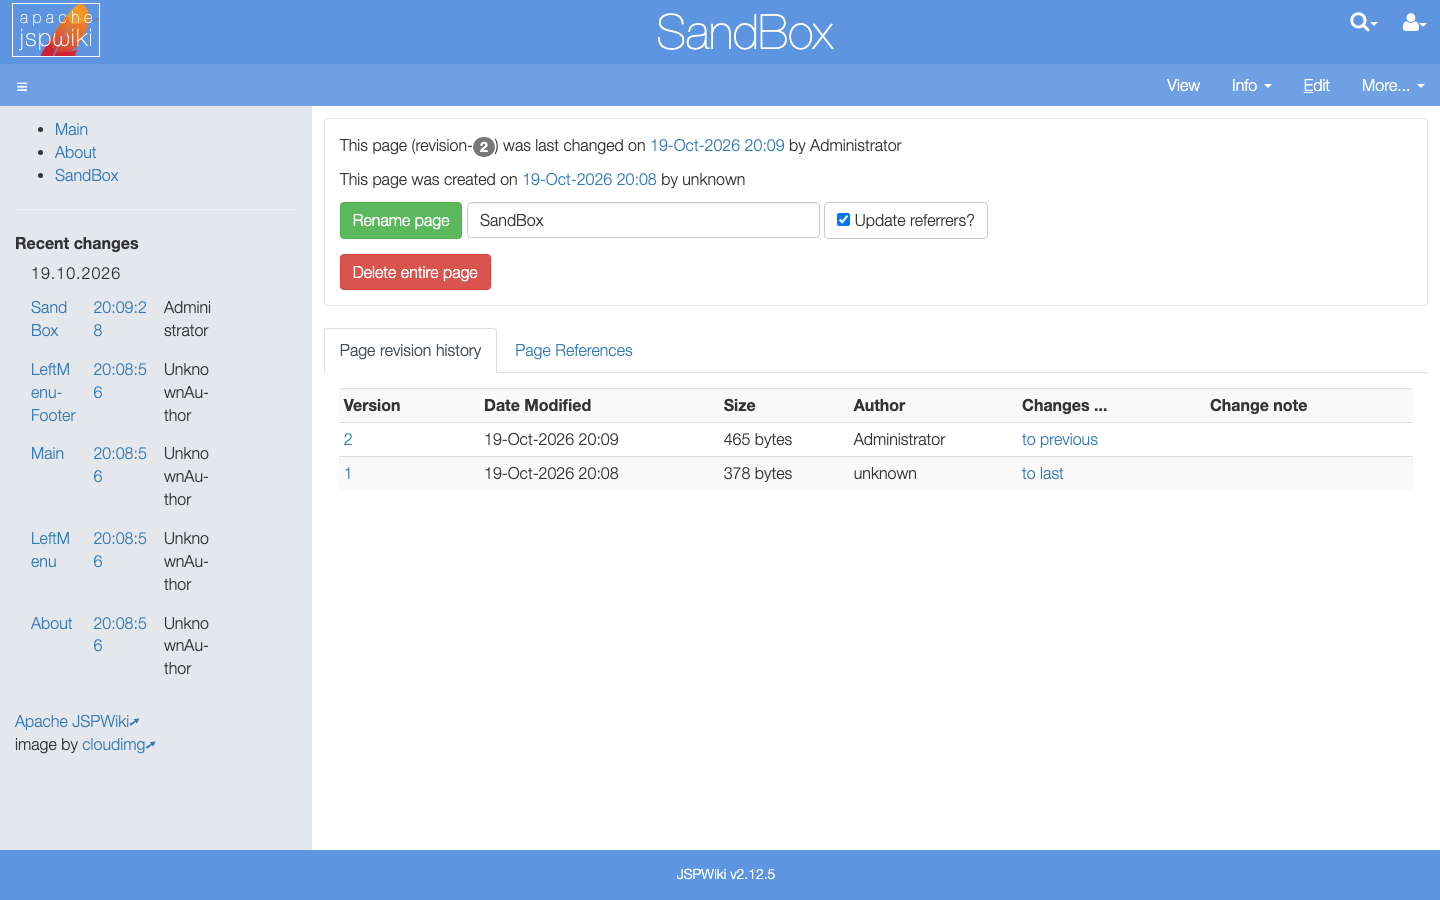The width and height of the screenshot is (1440, 900).
Task: Click the red Delete entire page button
Action: click(x=415, y=272)
